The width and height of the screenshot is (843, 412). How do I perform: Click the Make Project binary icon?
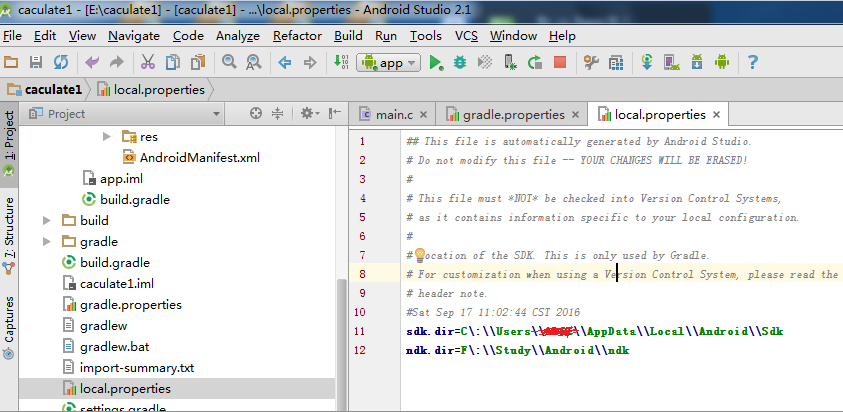tap(341, 62)
